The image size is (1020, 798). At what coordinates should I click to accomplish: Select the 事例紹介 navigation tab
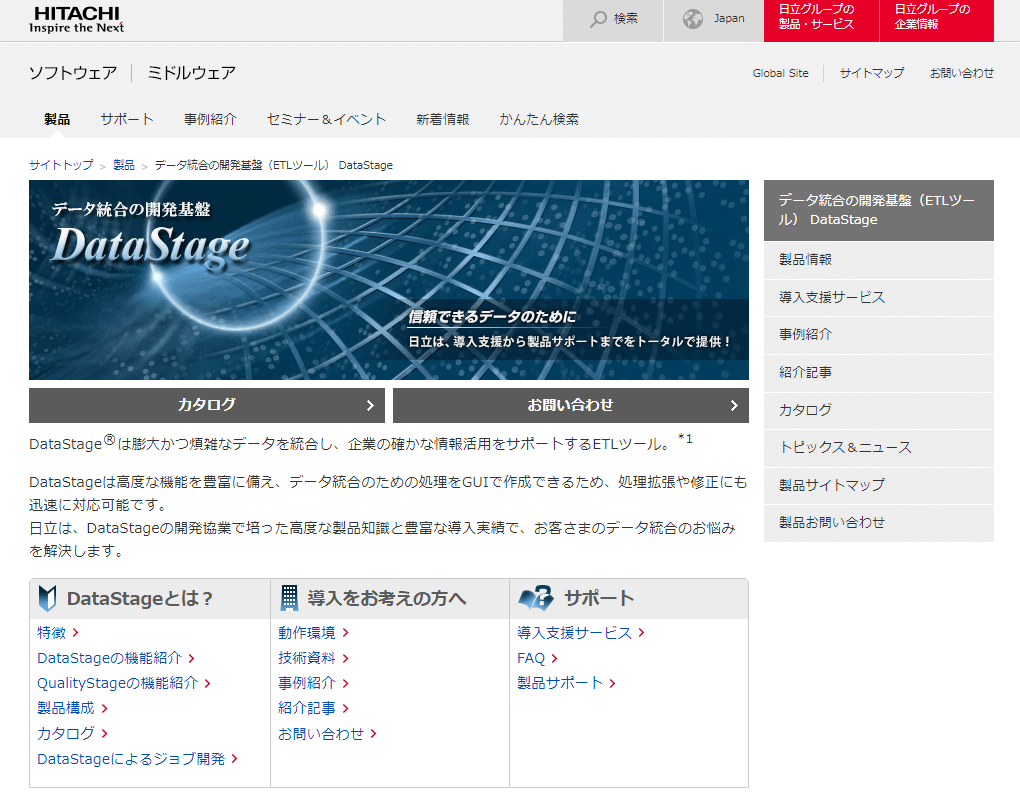tap(210, 120)
